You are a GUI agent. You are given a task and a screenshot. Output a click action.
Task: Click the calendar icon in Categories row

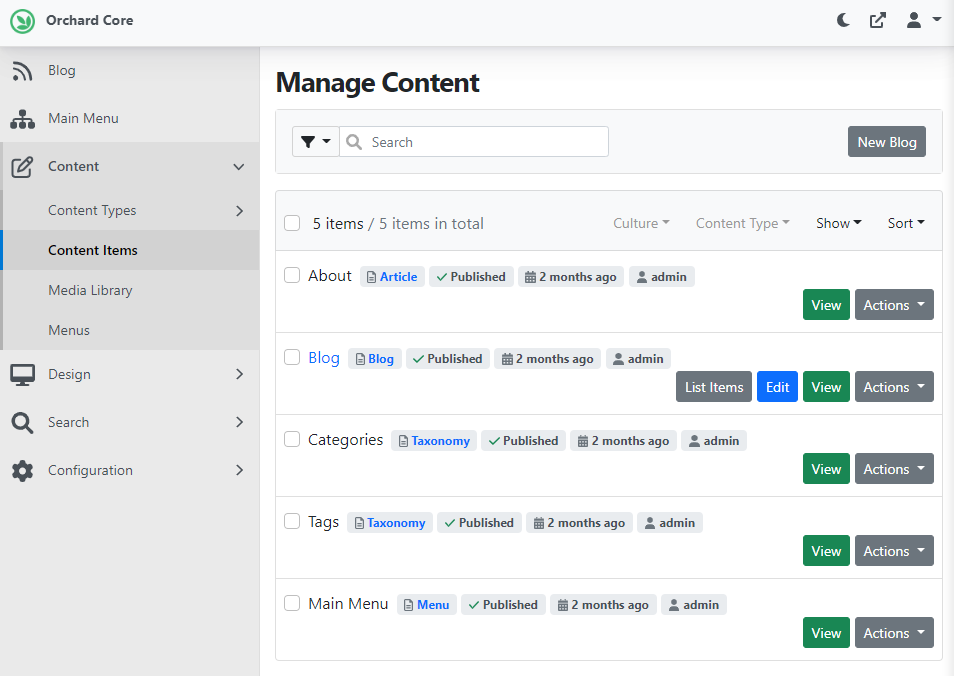583,441
